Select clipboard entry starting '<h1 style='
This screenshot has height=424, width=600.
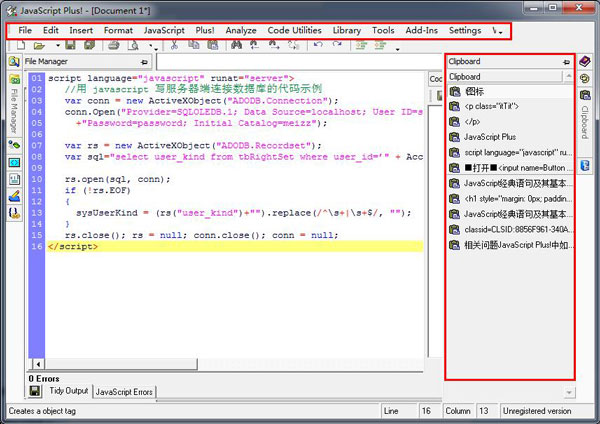point(509,199)
